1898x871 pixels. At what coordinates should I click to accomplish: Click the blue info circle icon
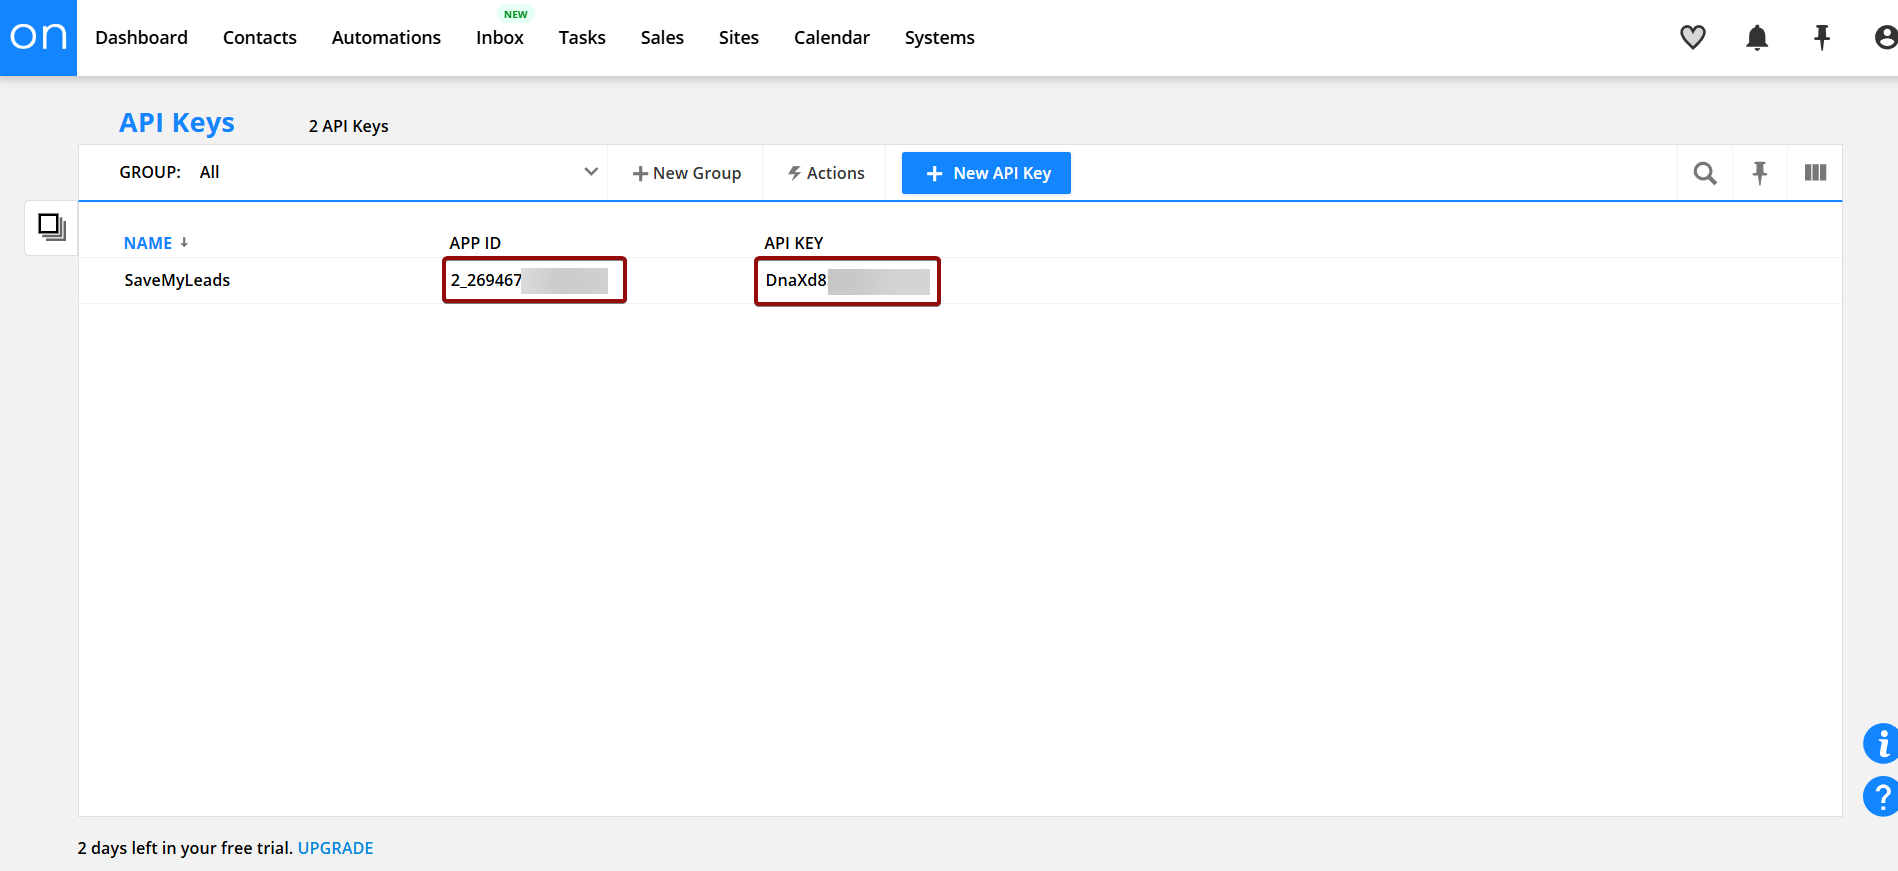(1880, 743)
